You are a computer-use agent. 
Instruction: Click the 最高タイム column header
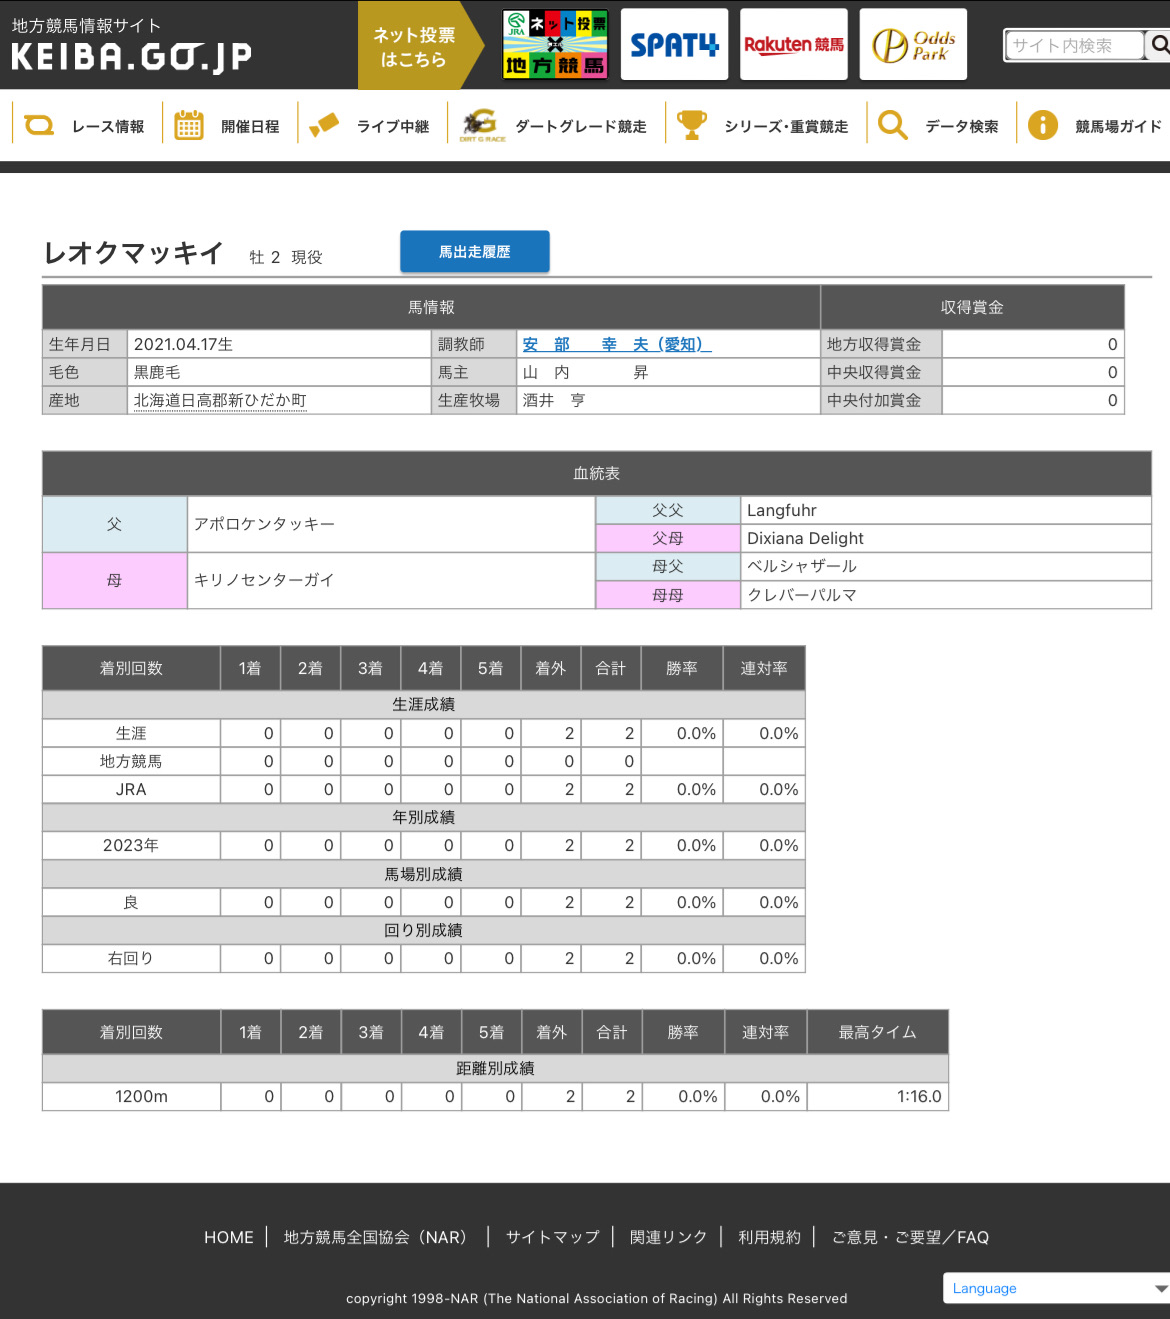878,1032
